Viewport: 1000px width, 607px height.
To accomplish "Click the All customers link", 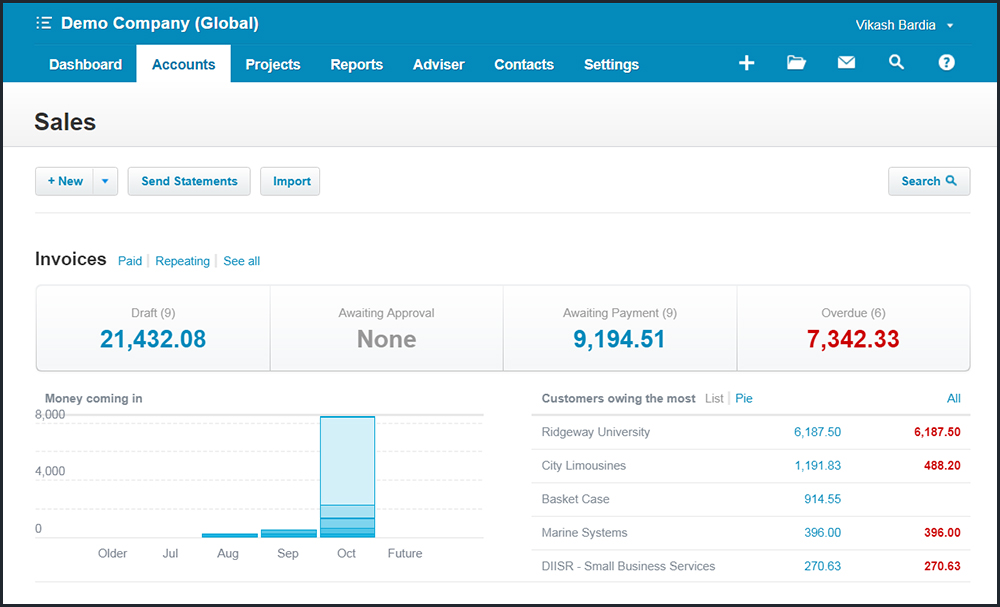I will (x=953, y=399).
